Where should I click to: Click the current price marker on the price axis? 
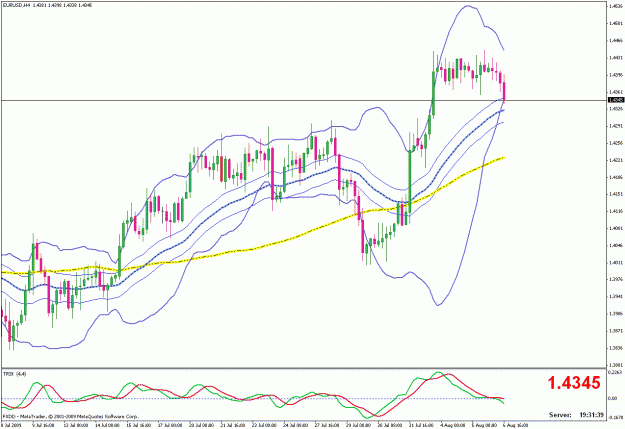616,100
